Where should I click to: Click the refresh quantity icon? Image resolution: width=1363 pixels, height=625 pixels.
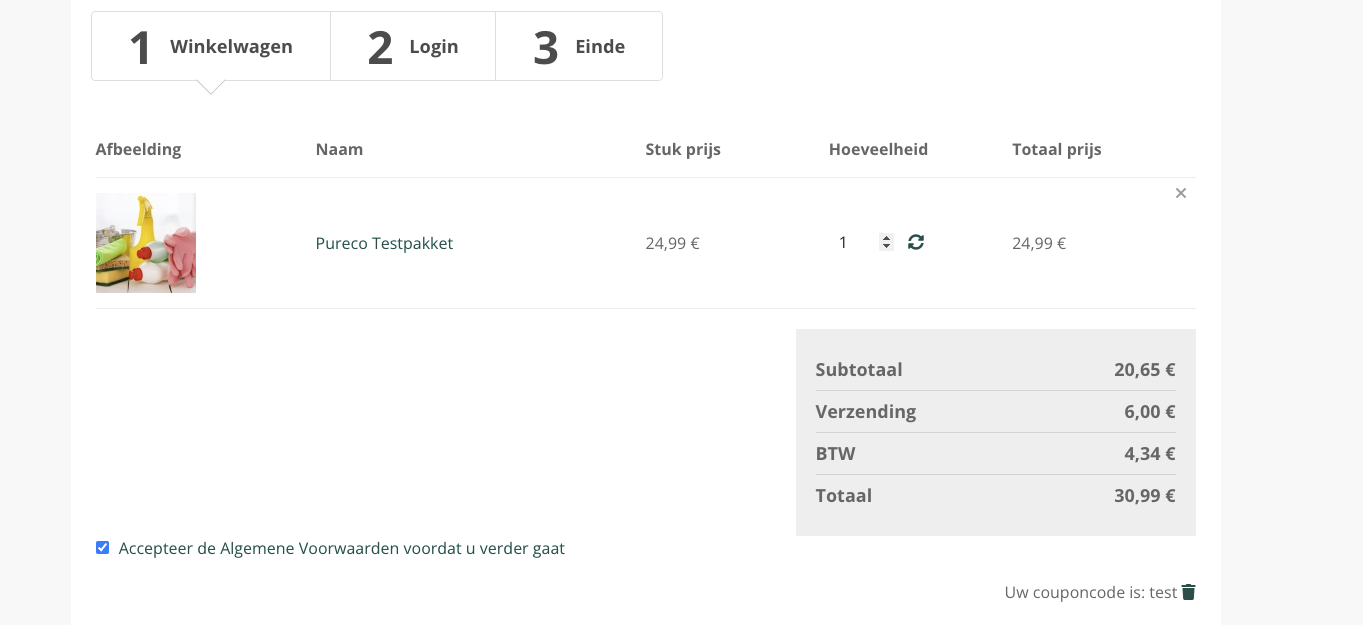point(916,242)
